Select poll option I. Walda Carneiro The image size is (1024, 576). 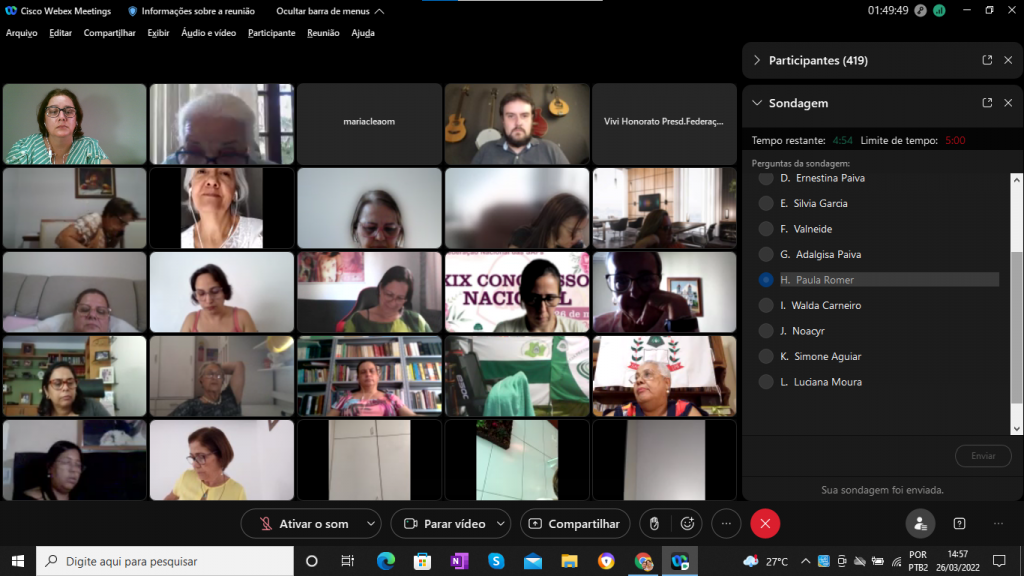pyautogui.click(x=766, y=305)
